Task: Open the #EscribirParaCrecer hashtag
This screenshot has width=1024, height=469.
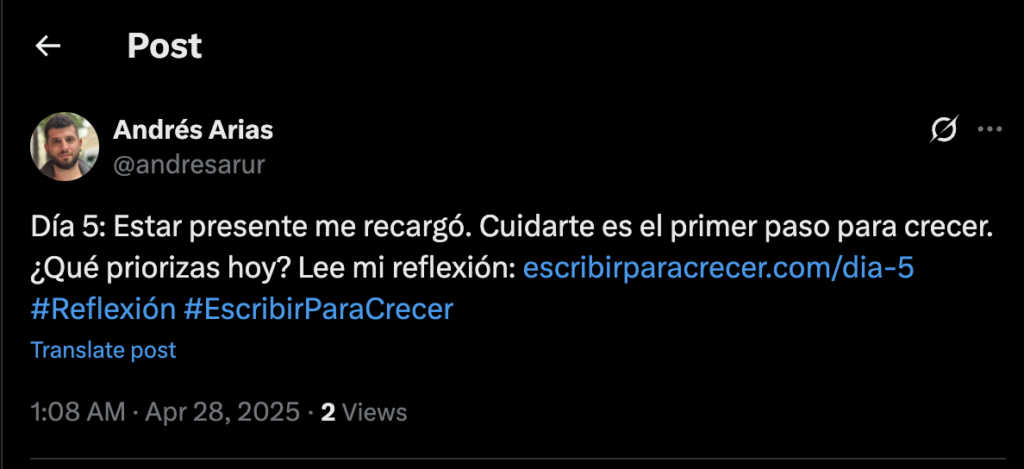Action: click(x=318, y=309)
